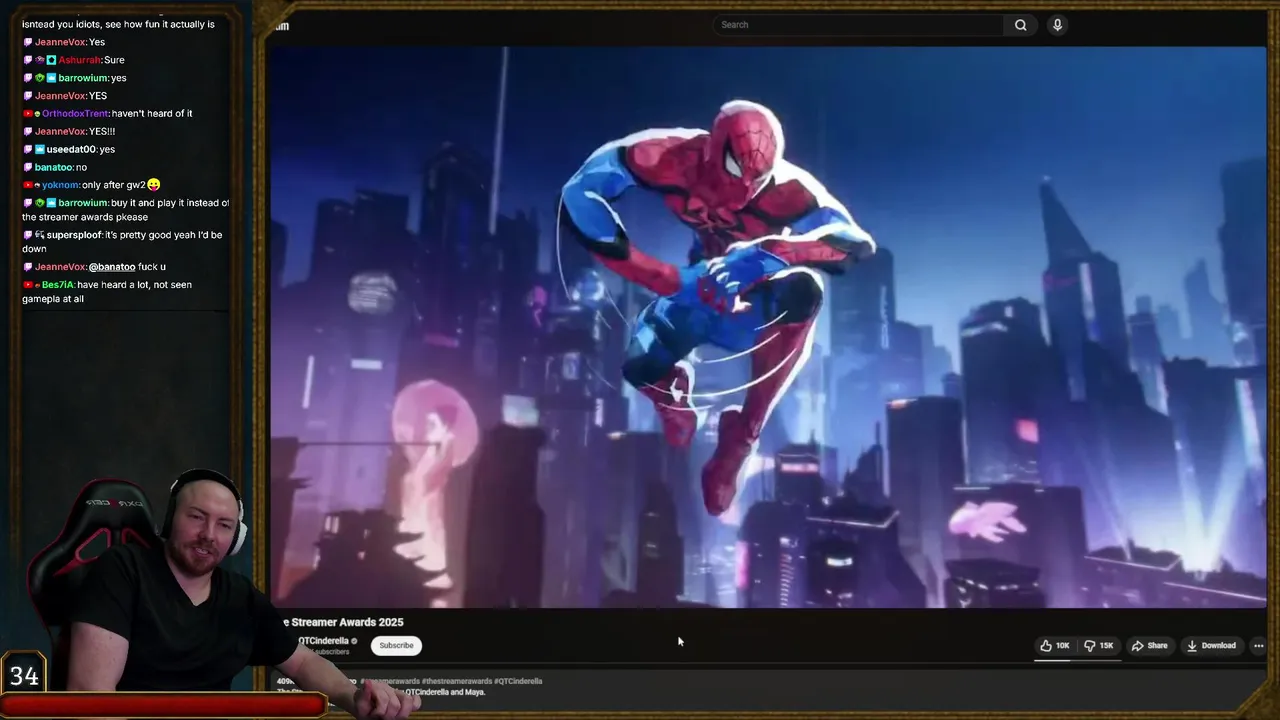Viewport: 1280px width, 720px height.
Task: Click the Spider-Man video player frame
Action: (767, 327)
